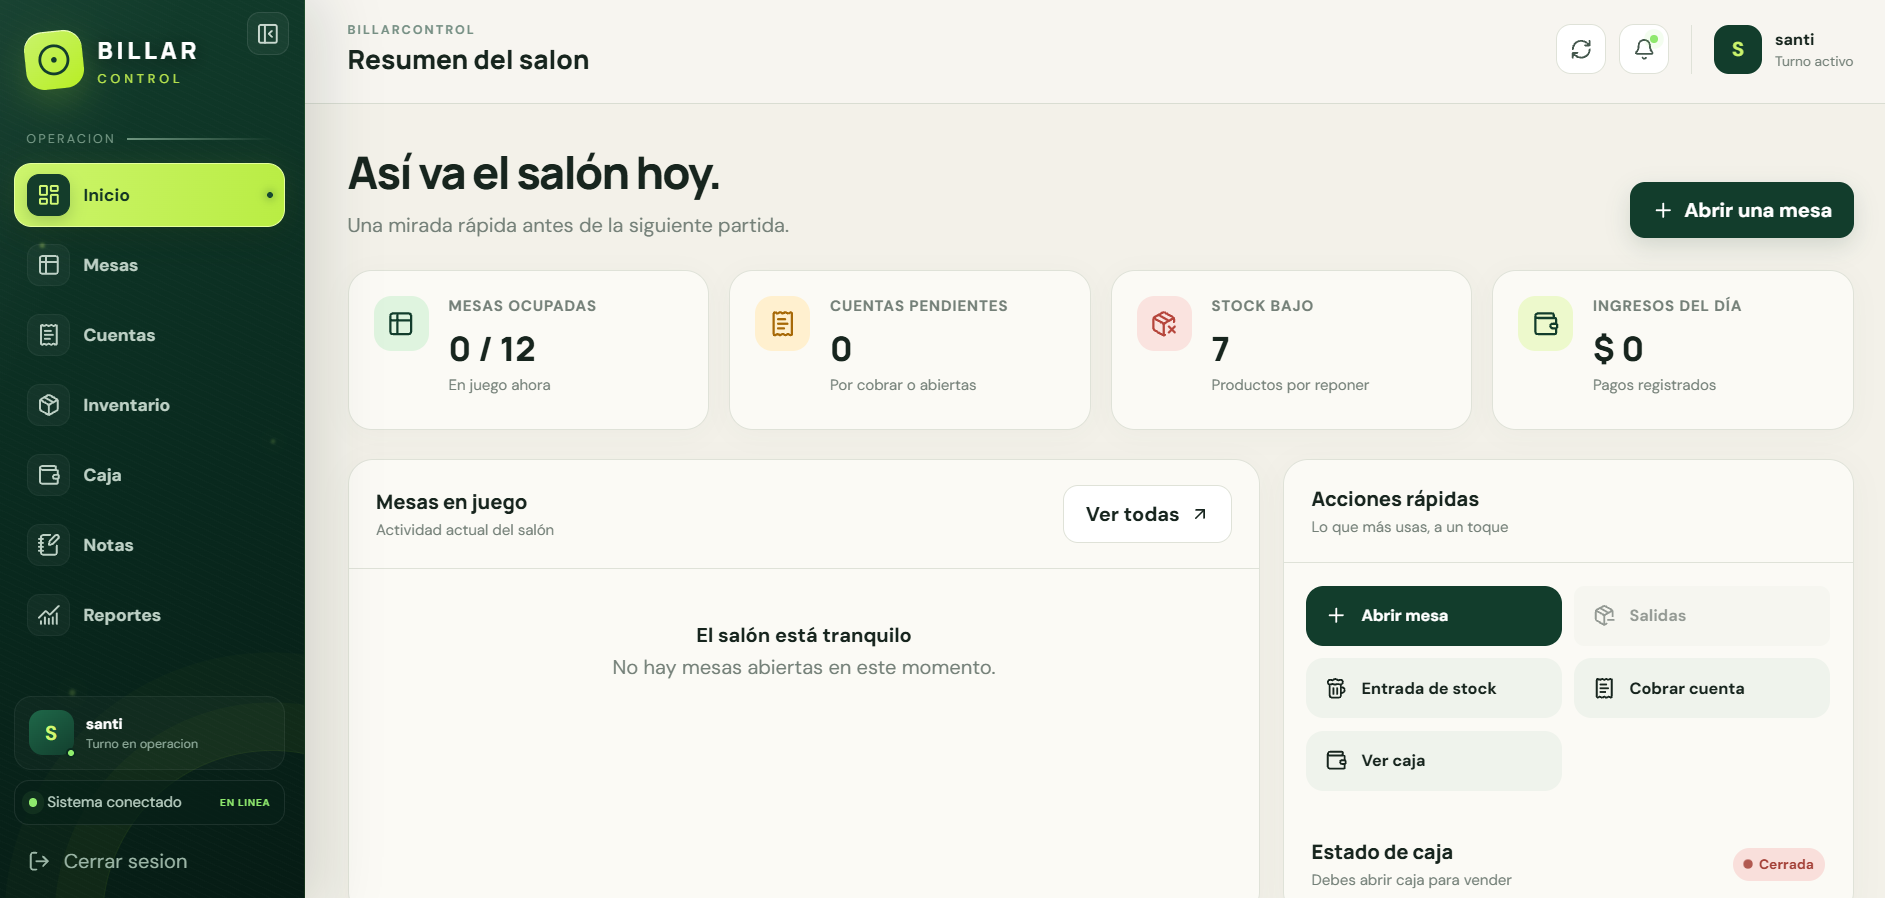Click the Mesas en juego heading
Viewport: 1885px width, 898px height.
point(451,502)
